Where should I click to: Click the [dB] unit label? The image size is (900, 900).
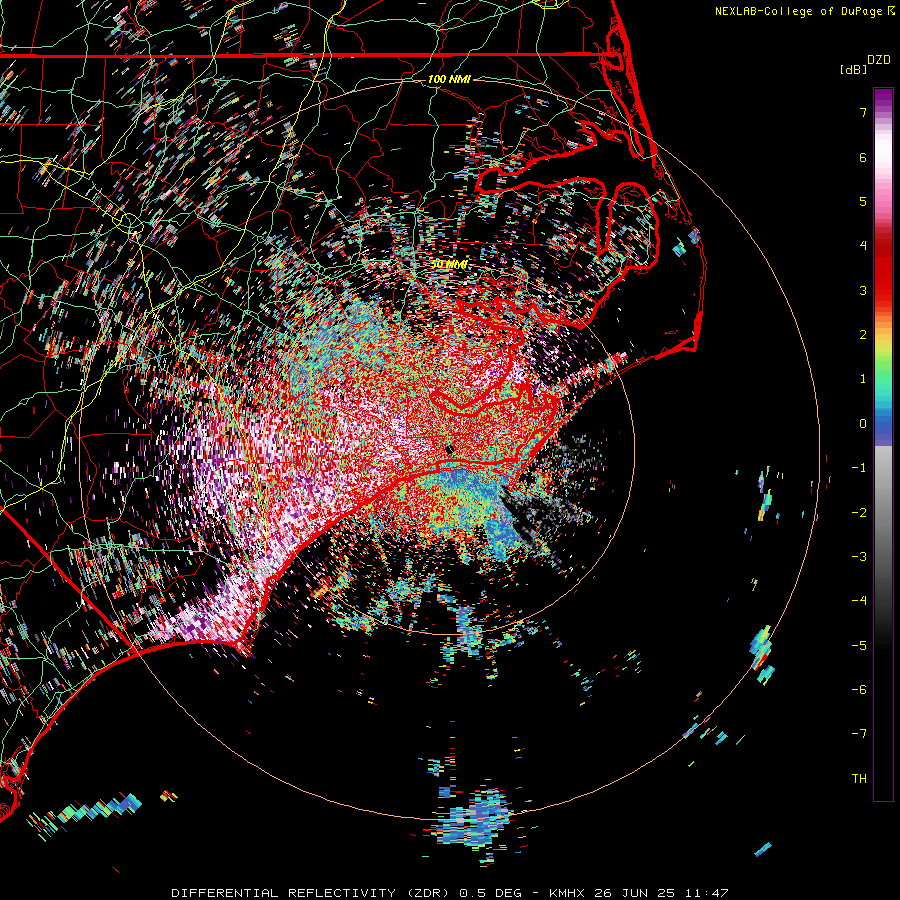pyautogui.click(x=853, y=69)
